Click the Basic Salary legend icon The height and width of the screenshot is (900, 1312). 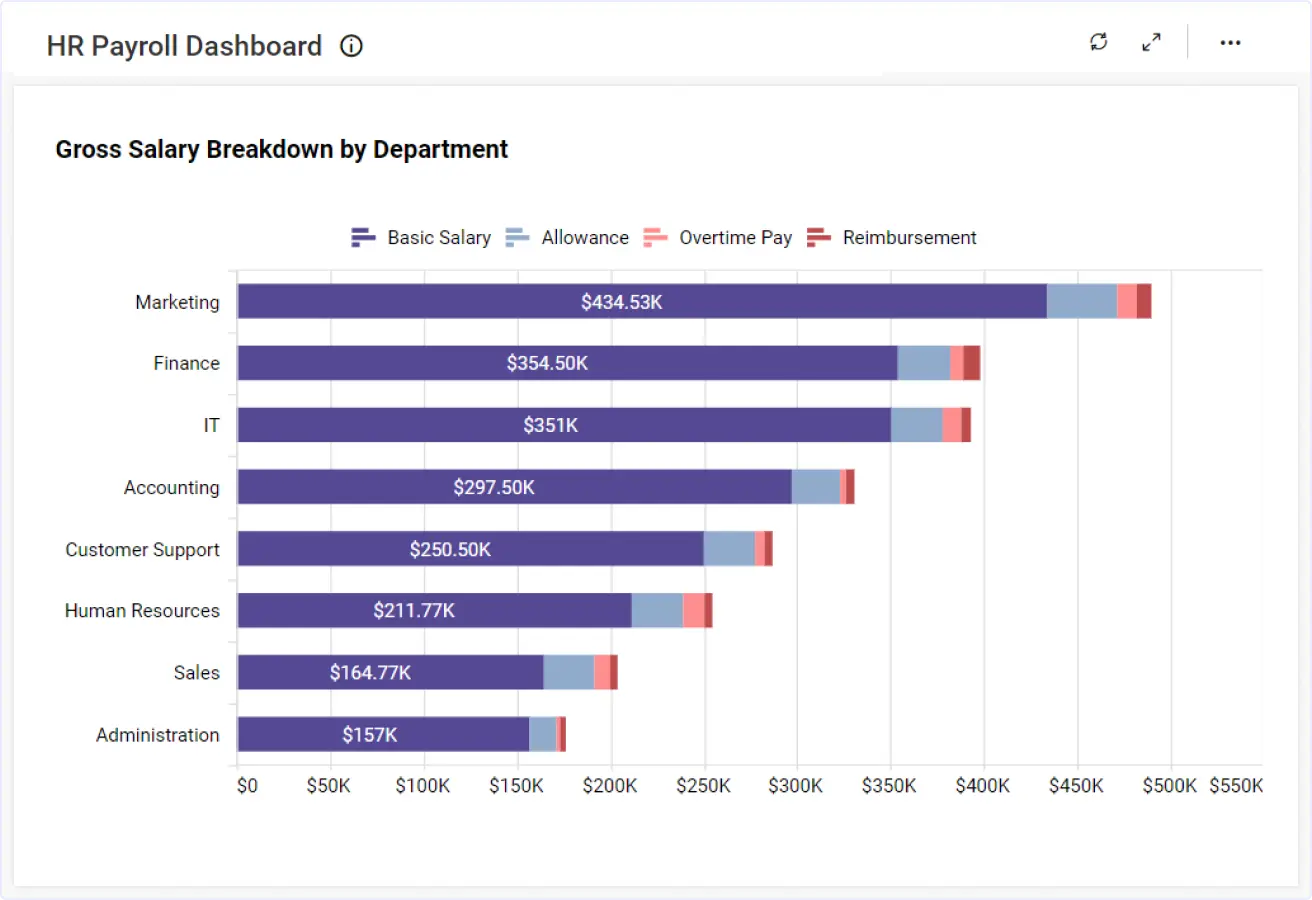tap(363, 238)
